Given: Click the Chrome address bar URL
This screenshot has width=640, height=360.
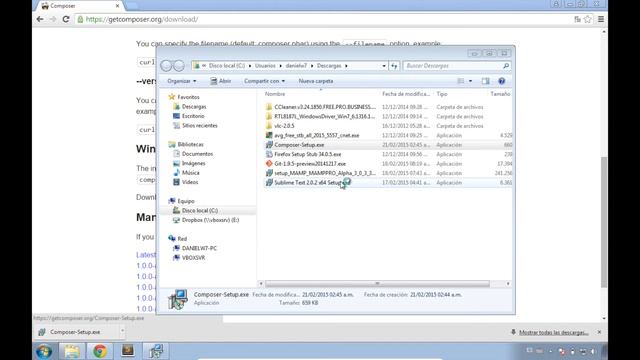Looking at the screenshot, I should [142, 19].
